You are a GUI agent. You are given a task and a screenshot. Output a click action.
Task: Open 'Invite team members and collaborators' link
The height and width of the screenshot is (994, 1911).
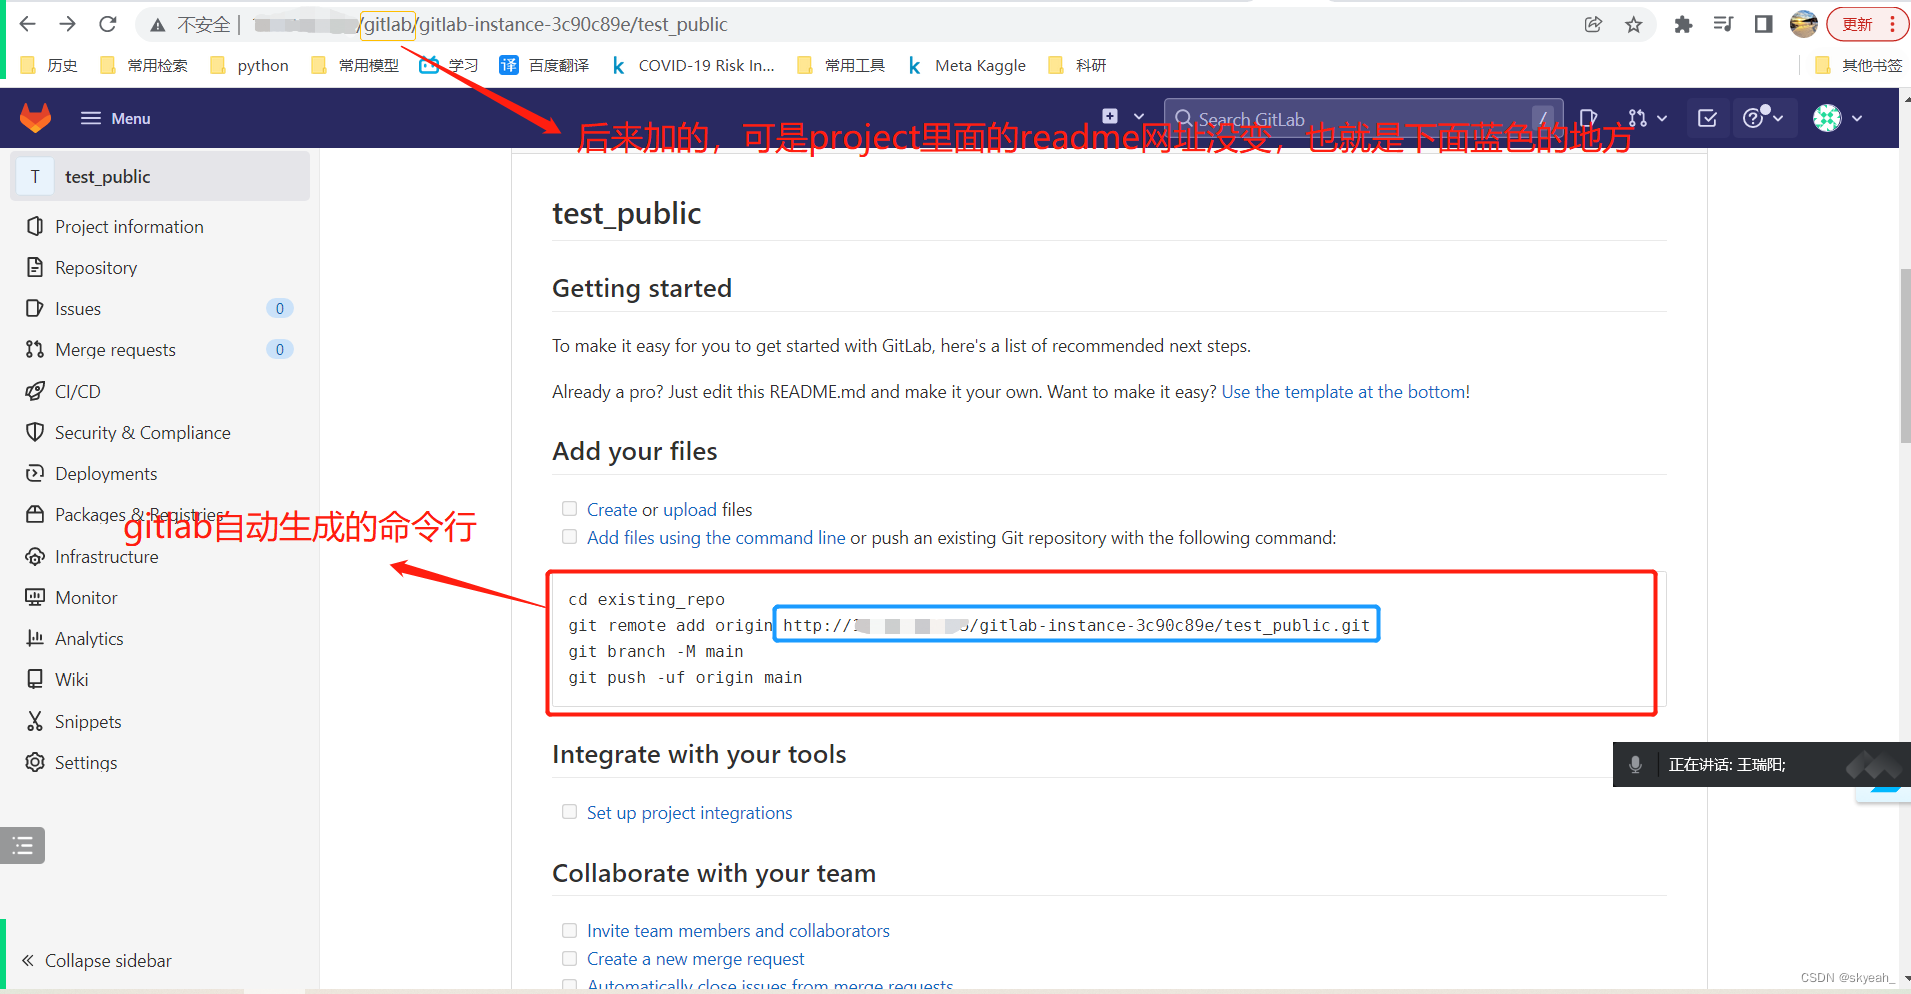[738, 931]
